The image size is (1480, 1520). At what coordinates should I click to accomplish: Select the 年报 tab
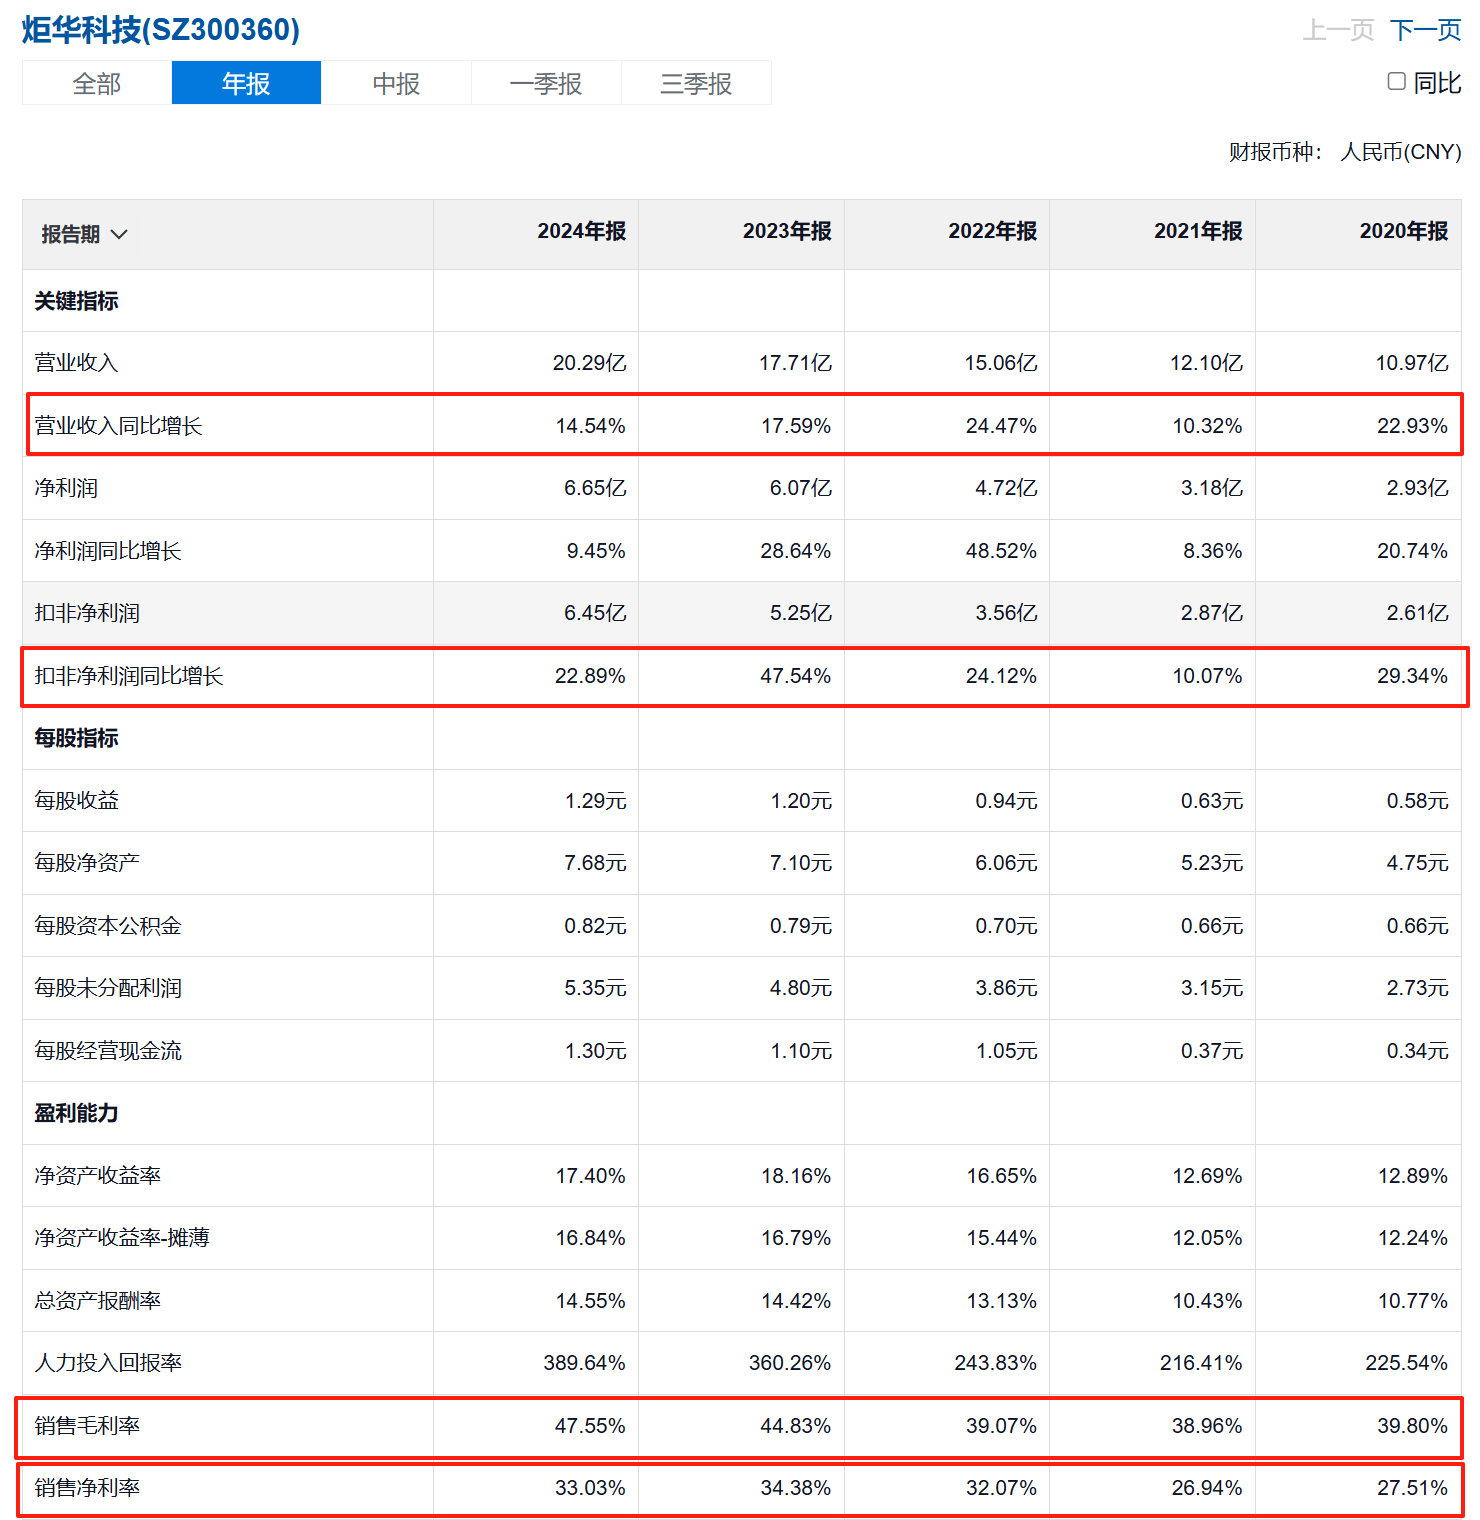[x=246, y=83]
